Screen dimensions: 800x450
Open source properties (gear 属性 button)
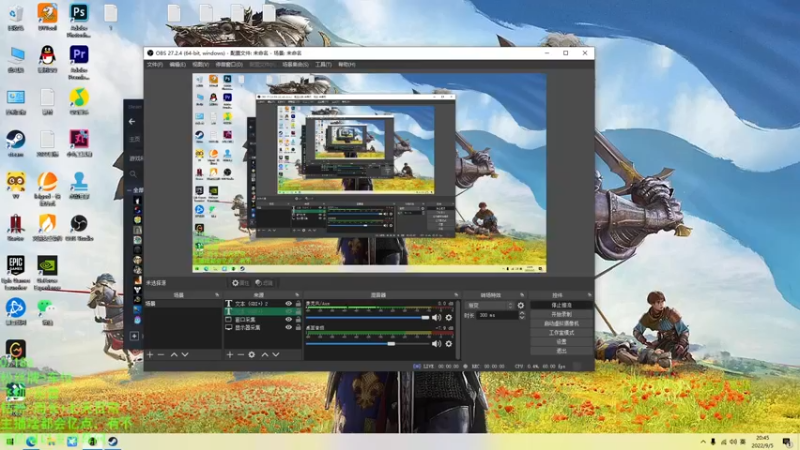click(x=240, y=283)
